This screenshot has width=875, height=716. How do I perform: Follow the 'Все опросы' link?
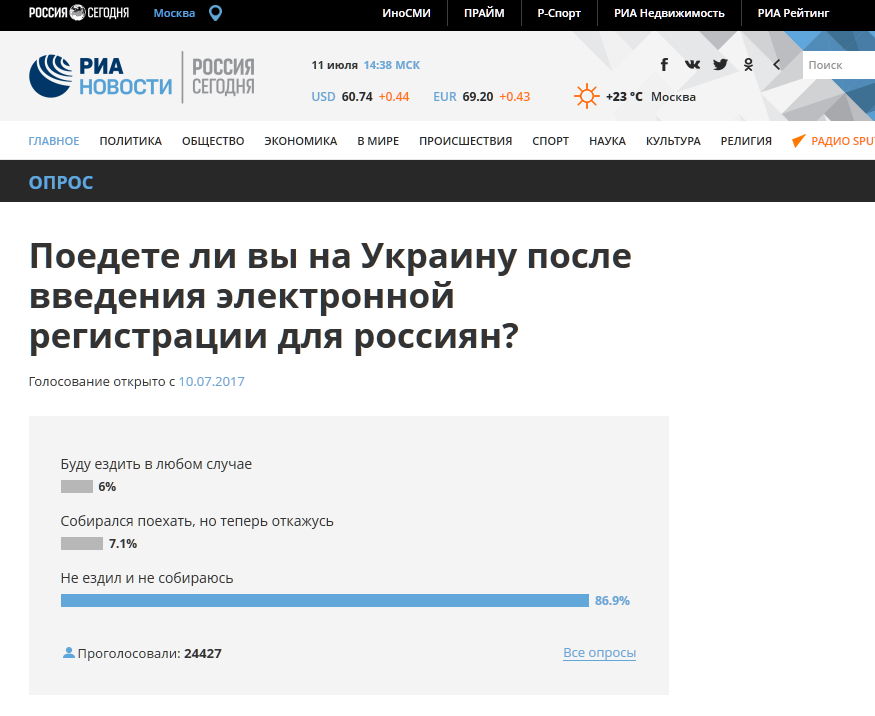(x=599, y=652)
